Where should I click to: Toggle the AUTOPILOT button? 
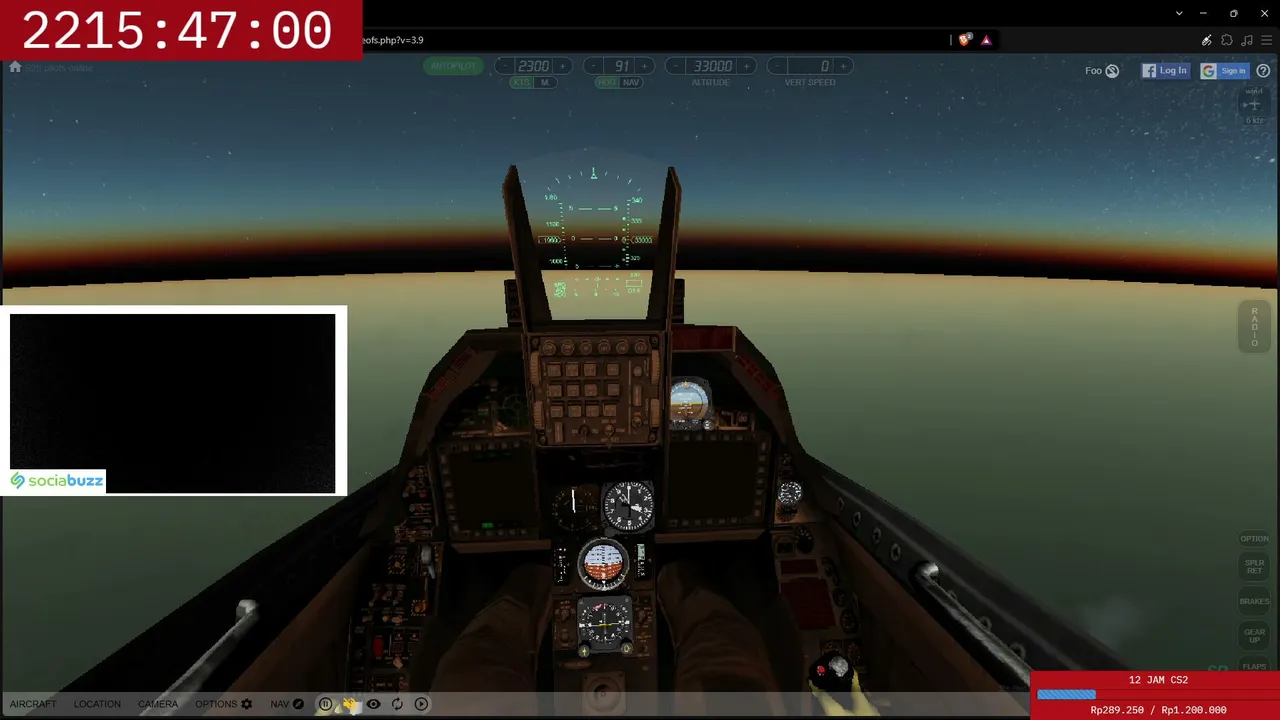(453, 66)
